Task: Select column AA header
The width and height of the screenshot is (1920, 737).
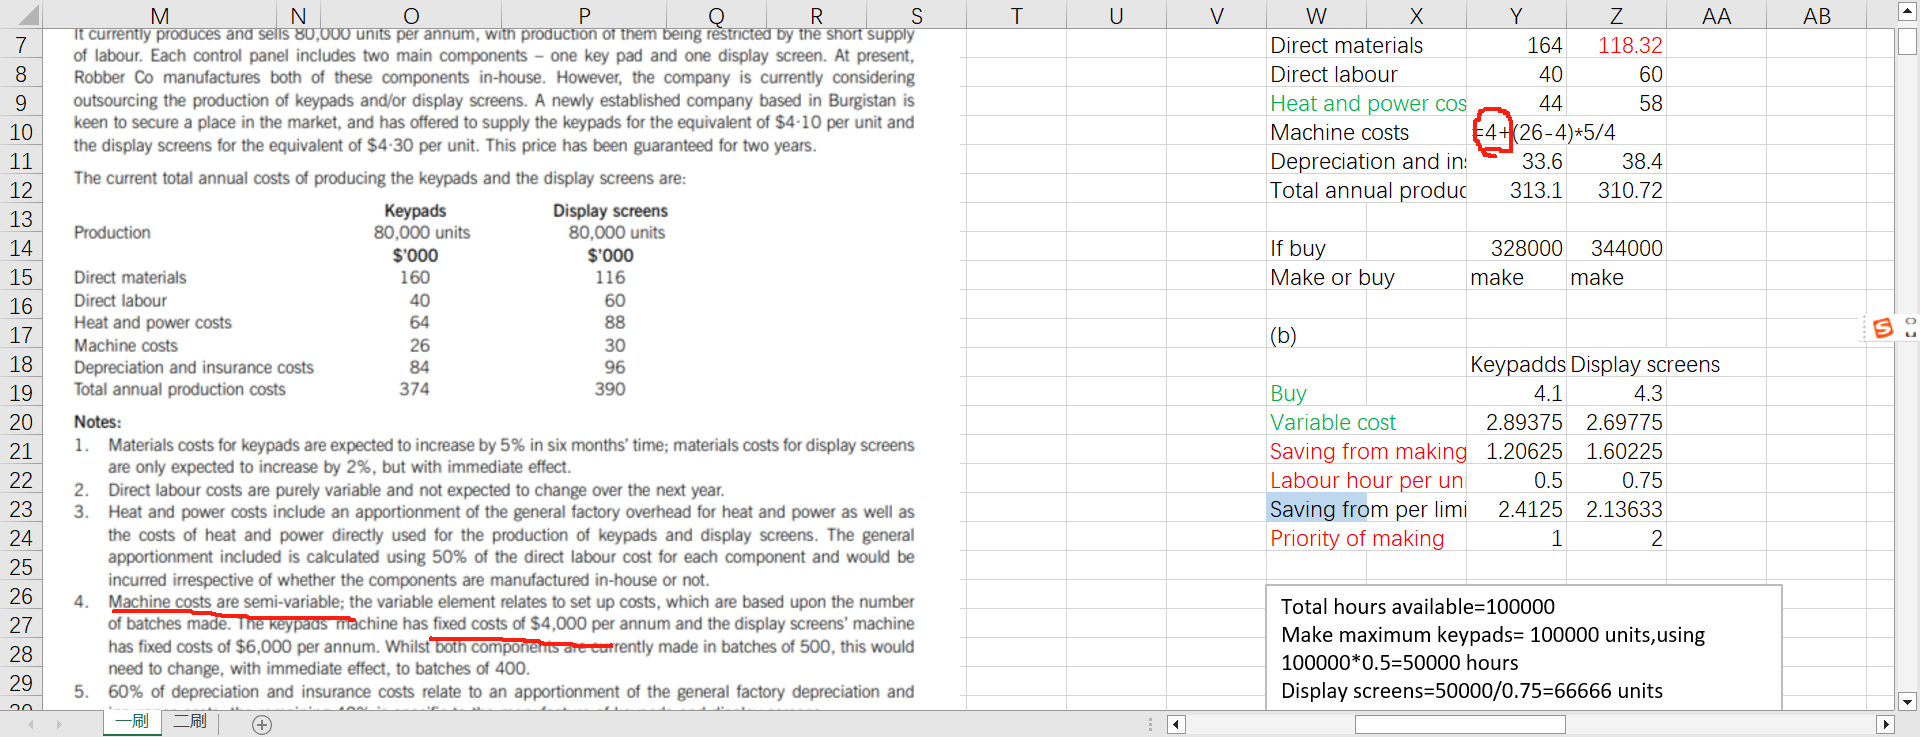Action: [x=1716, y=16]
